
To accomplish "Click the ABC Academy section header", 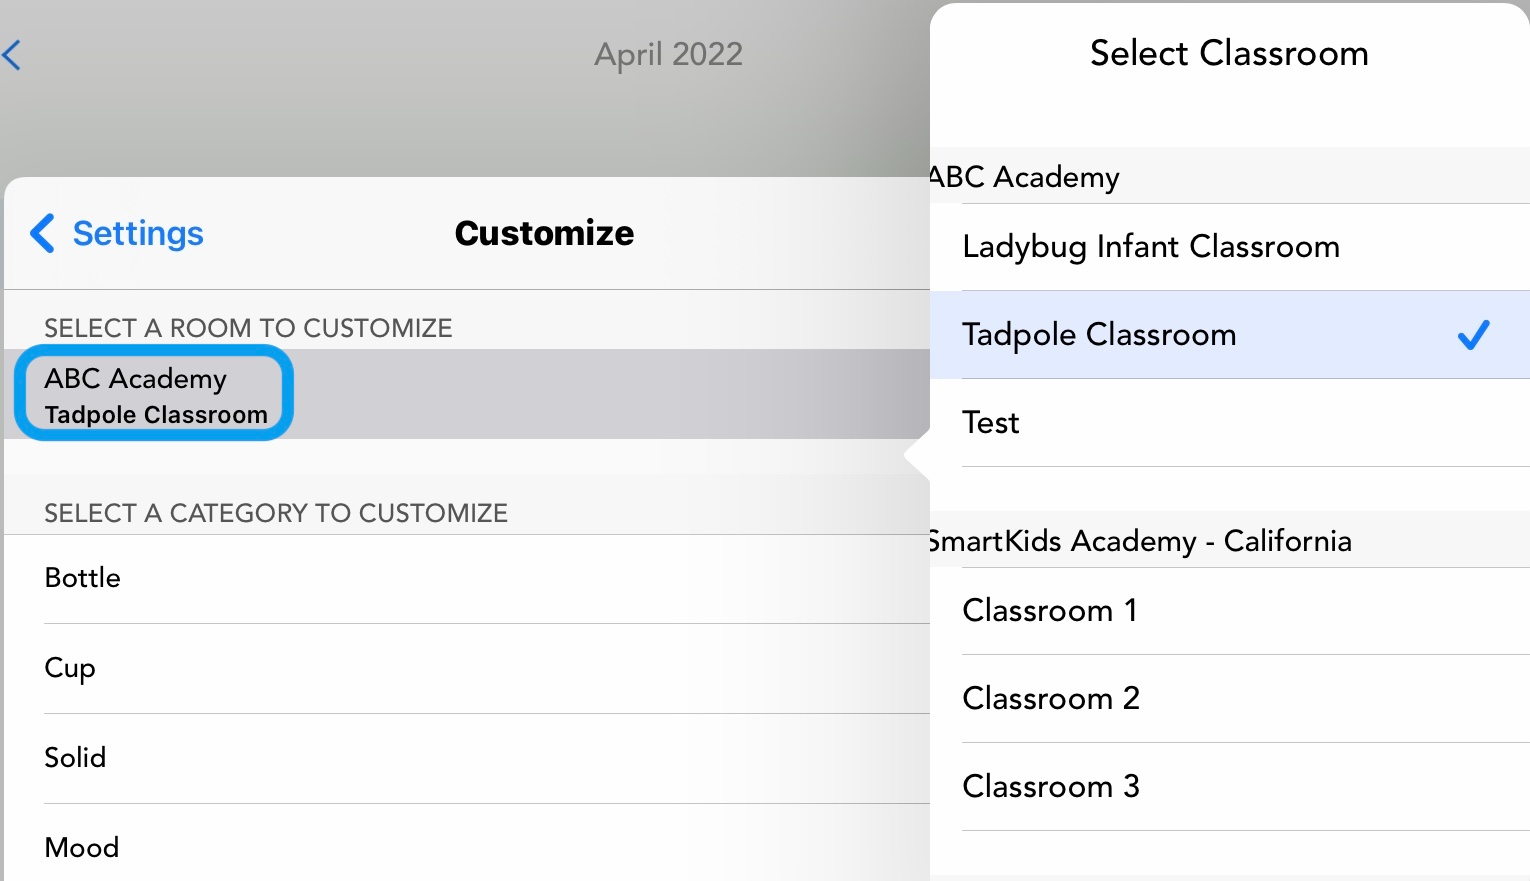I will click(x=1025, y=177).
